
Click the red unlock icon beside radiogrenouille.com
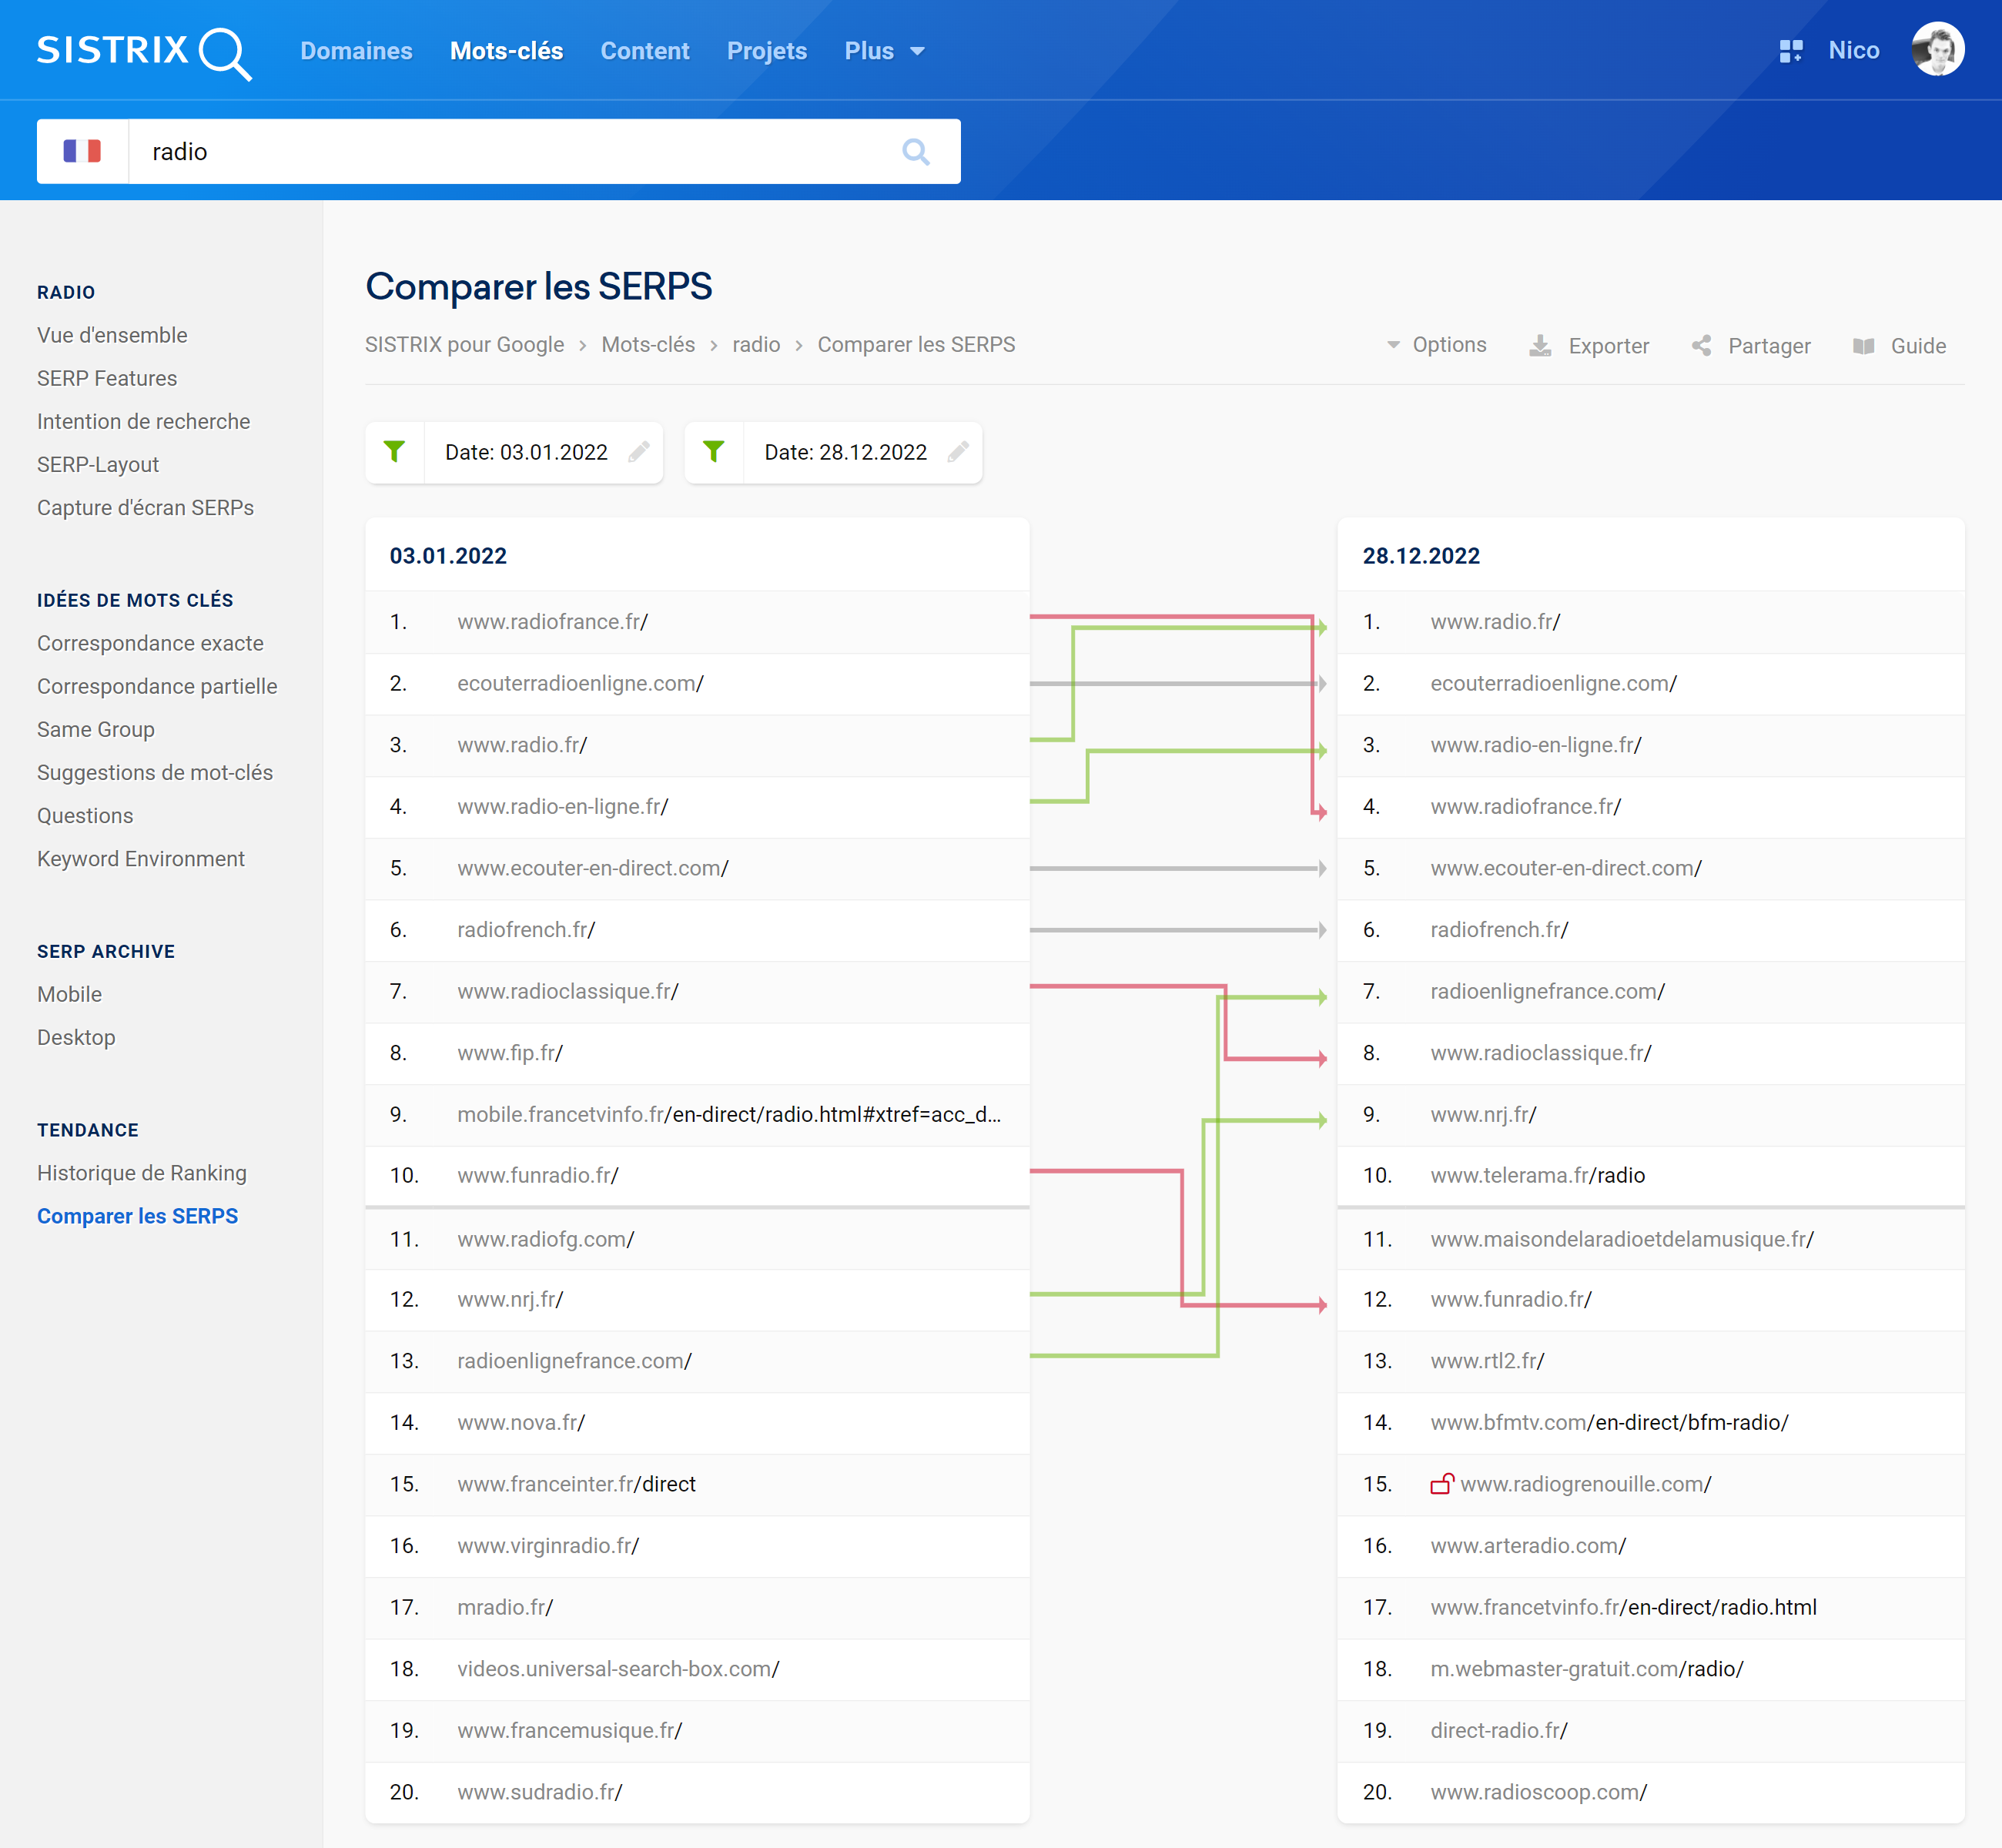click(x=1441, y=1484)
